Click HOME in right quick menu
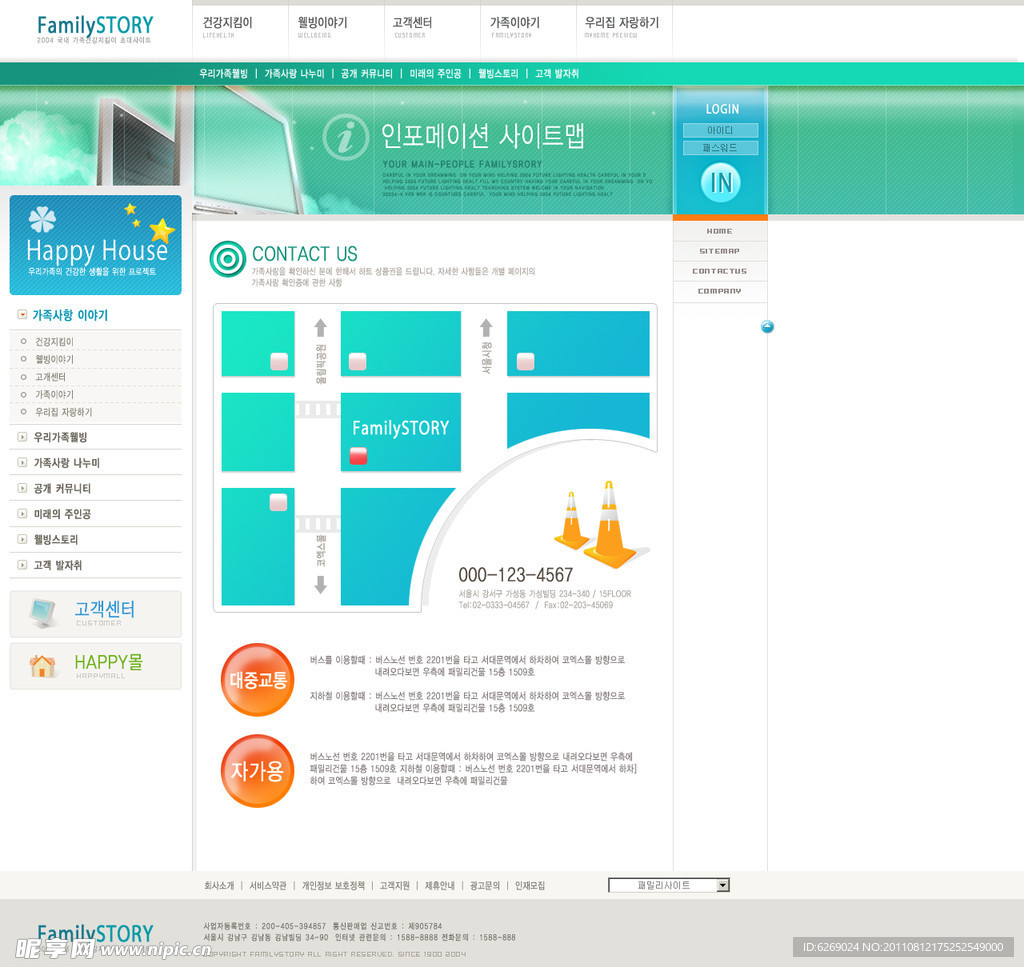Viewport: 1024px width, 967px height. tap(720, 231)
